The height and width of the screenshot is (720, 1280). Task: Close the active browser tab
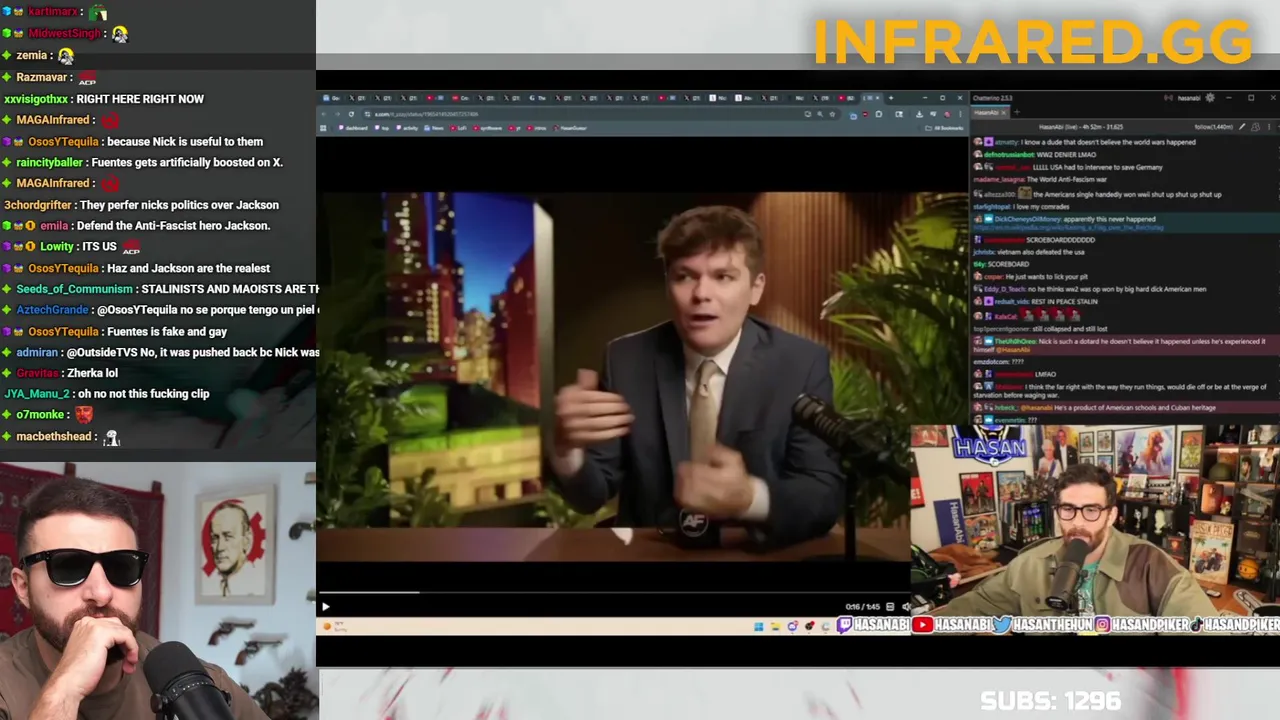pos(878,98)
